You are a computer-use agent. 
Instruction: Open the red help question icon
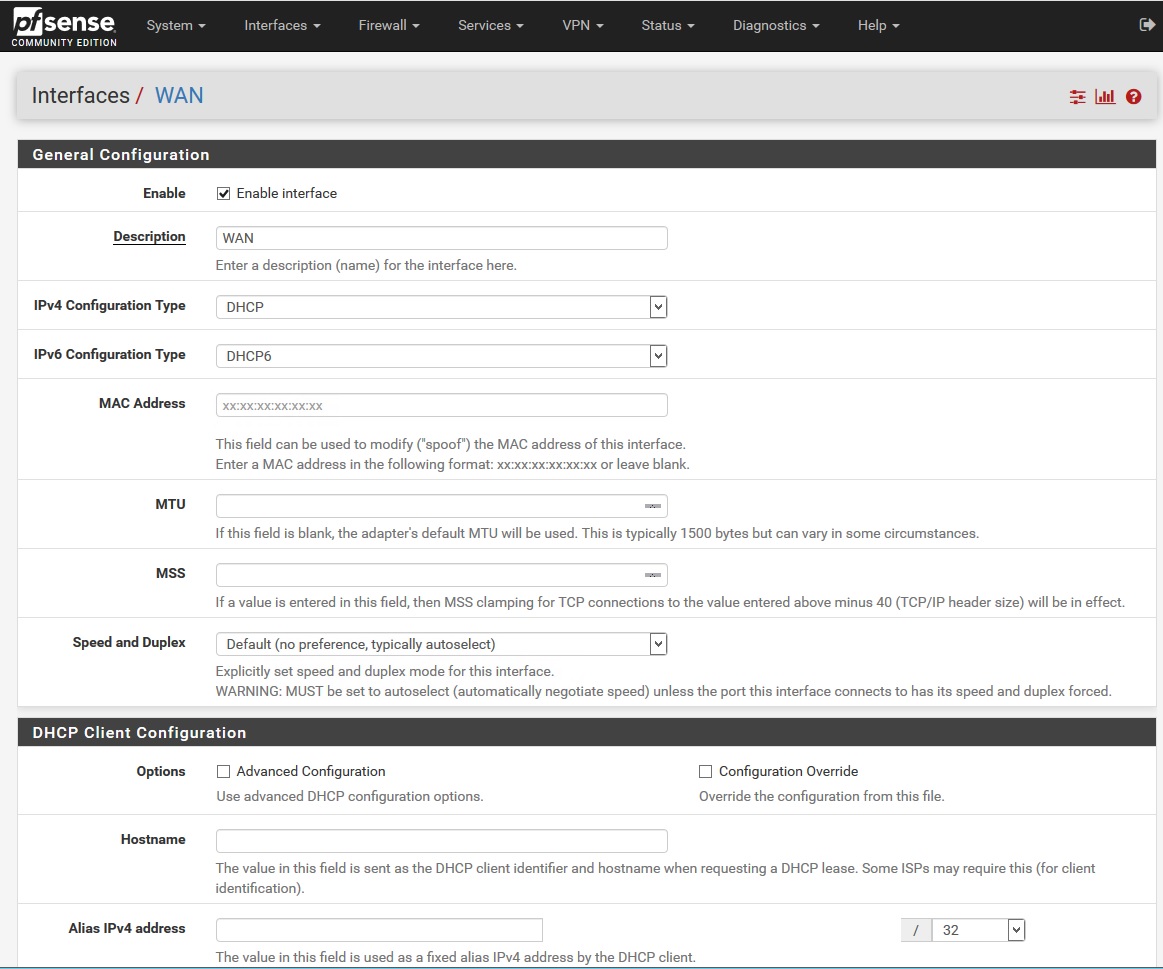[1133, 96]
